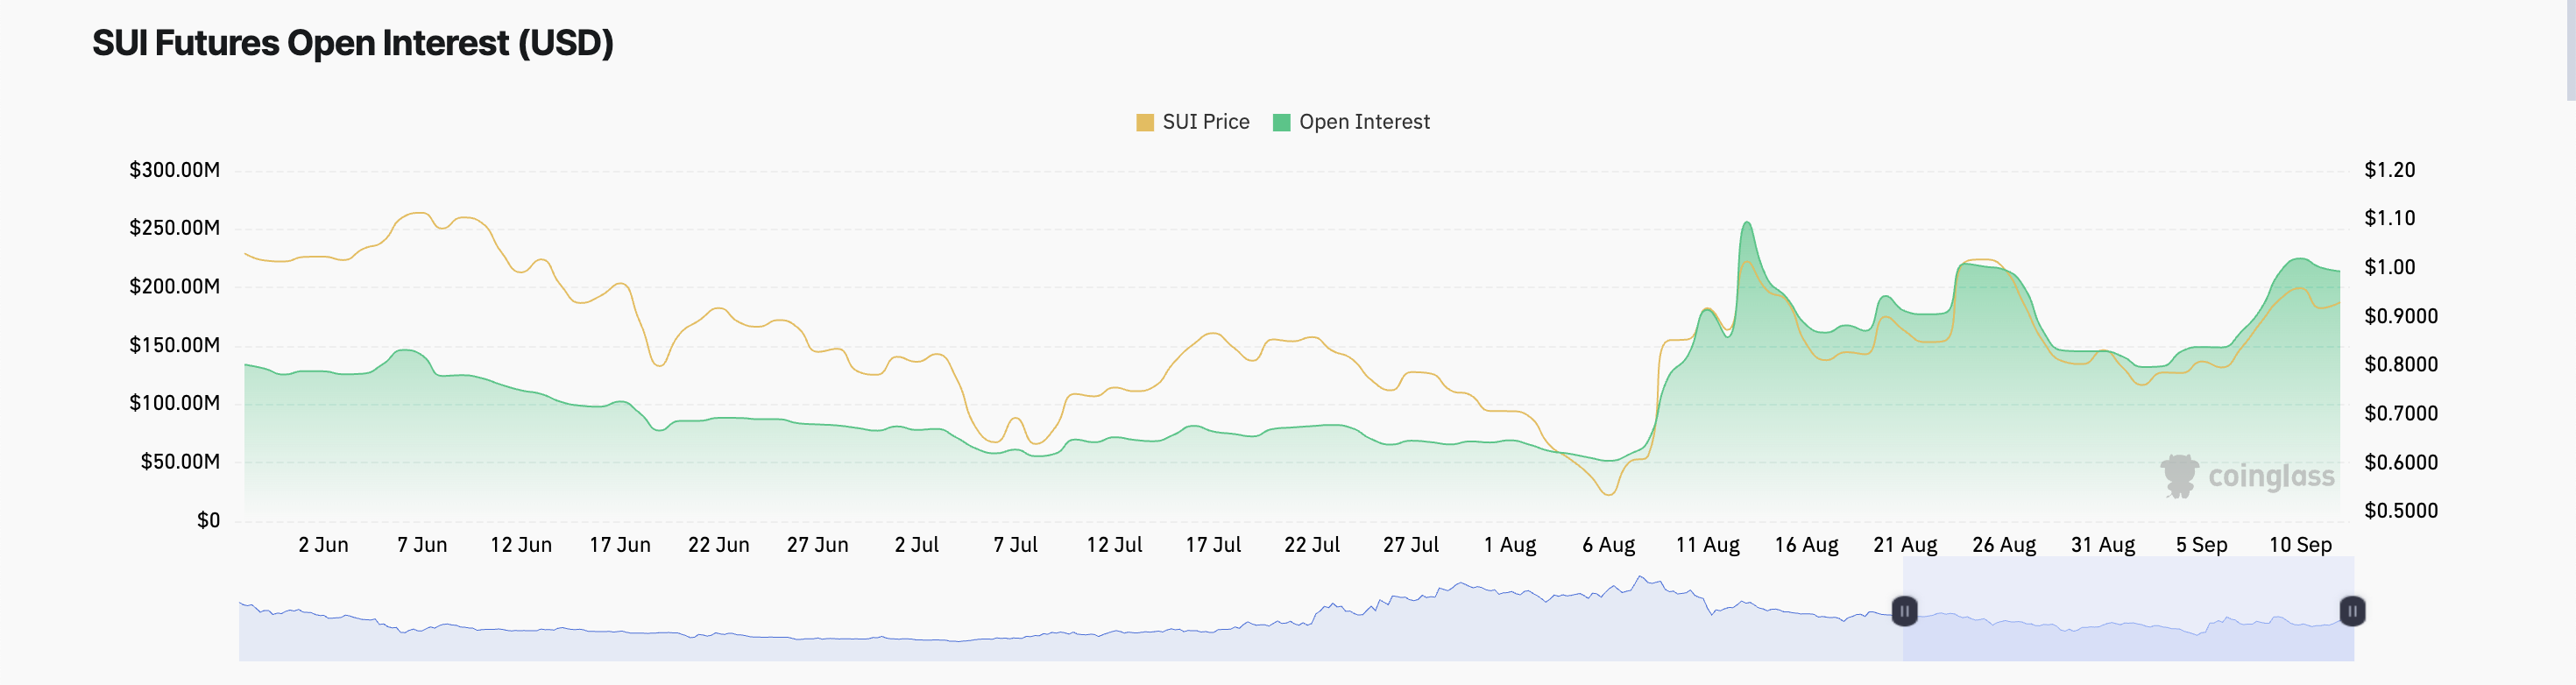Click the SUI Futures Open Interest title

click(352, 43)
